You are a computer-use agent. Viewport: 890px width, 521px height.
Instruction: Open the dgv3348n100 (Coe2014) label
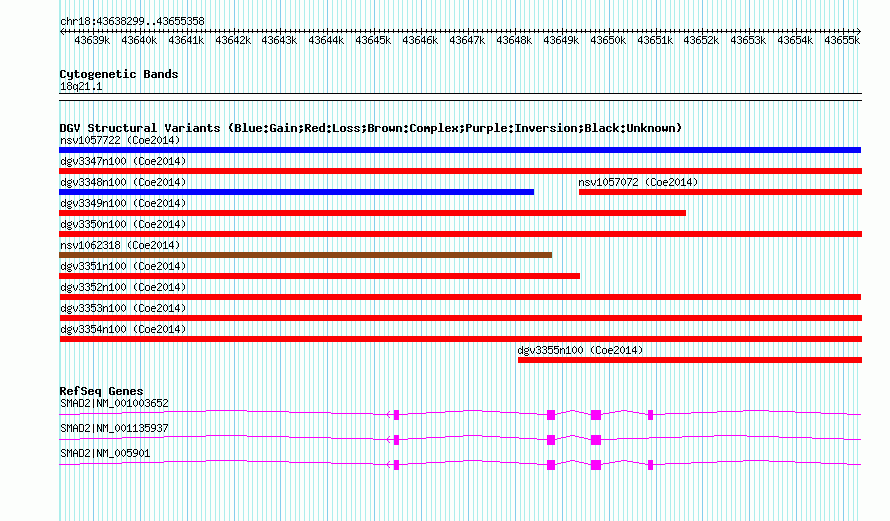pyautogui.click(x=123, y=182)
